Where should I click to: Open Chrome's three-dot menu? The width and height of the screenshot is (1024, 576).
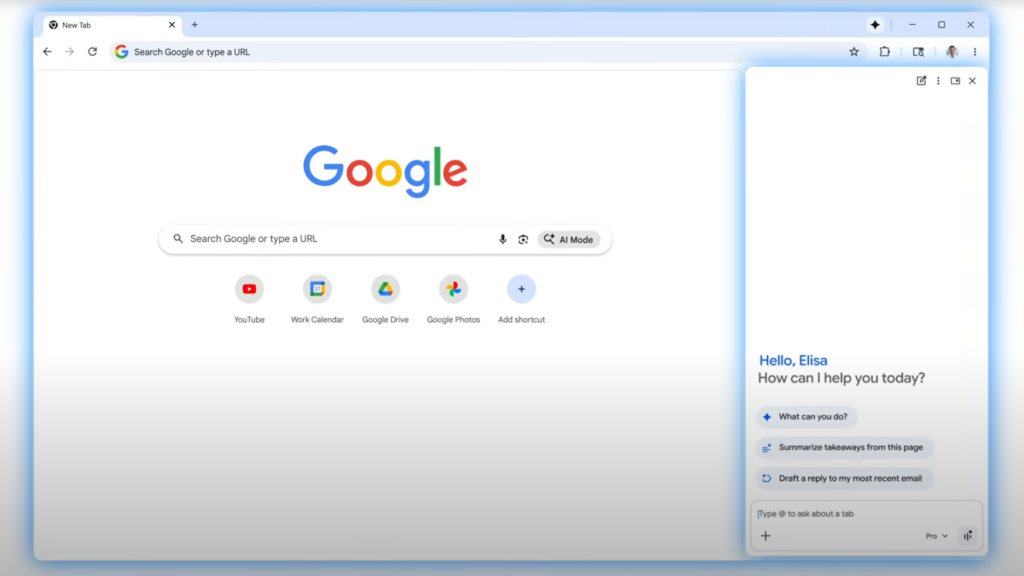click(x=975, y=52)
